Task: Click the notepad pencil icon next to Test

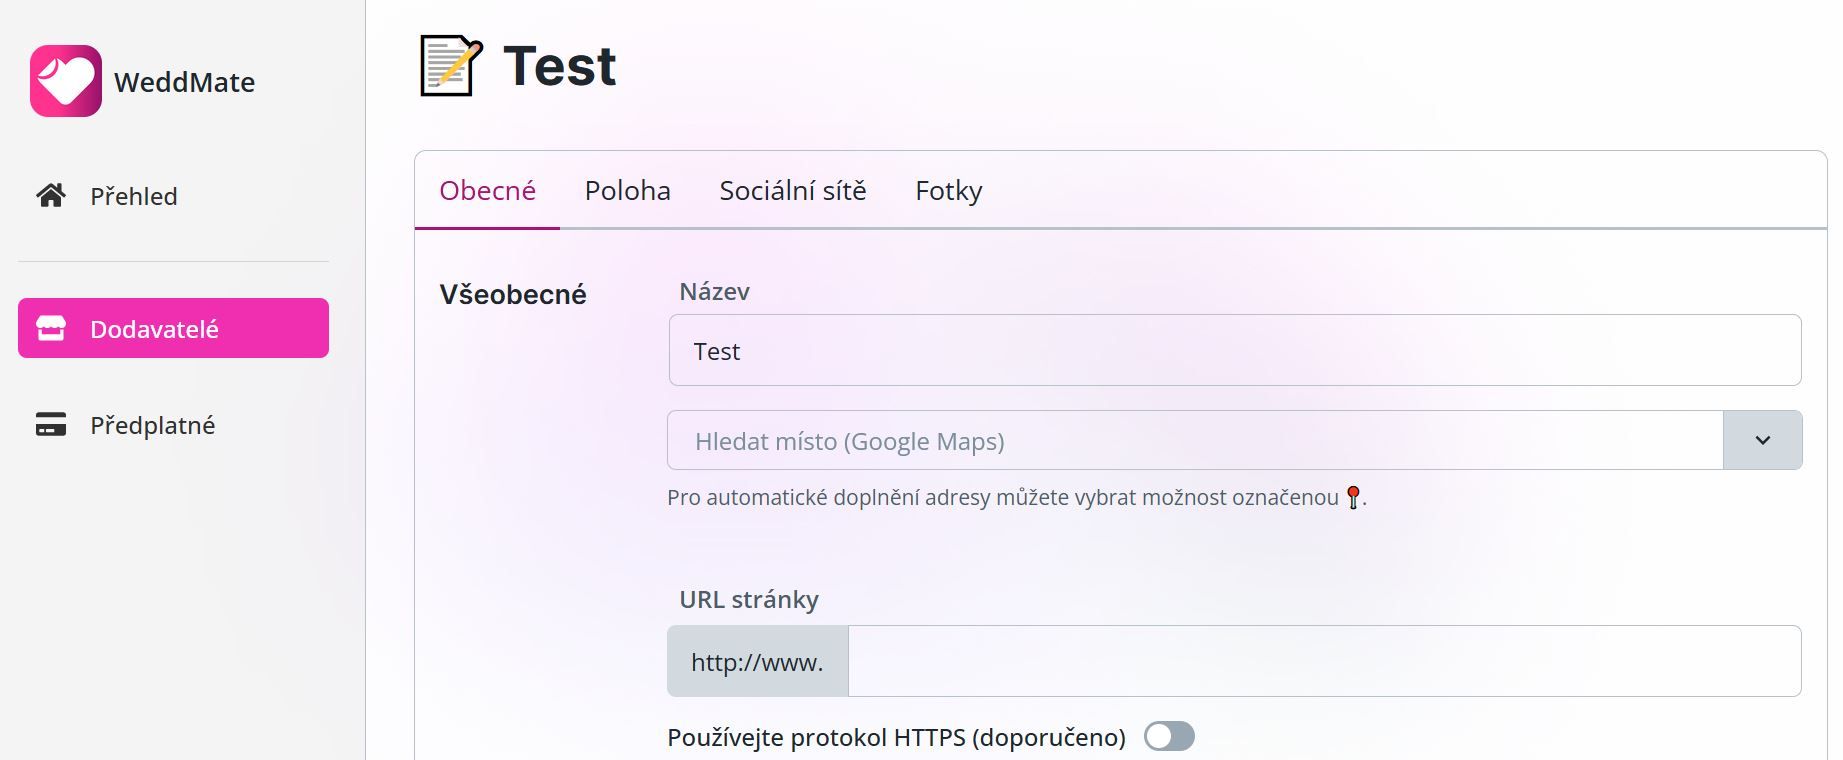Action: coord(451,66)
